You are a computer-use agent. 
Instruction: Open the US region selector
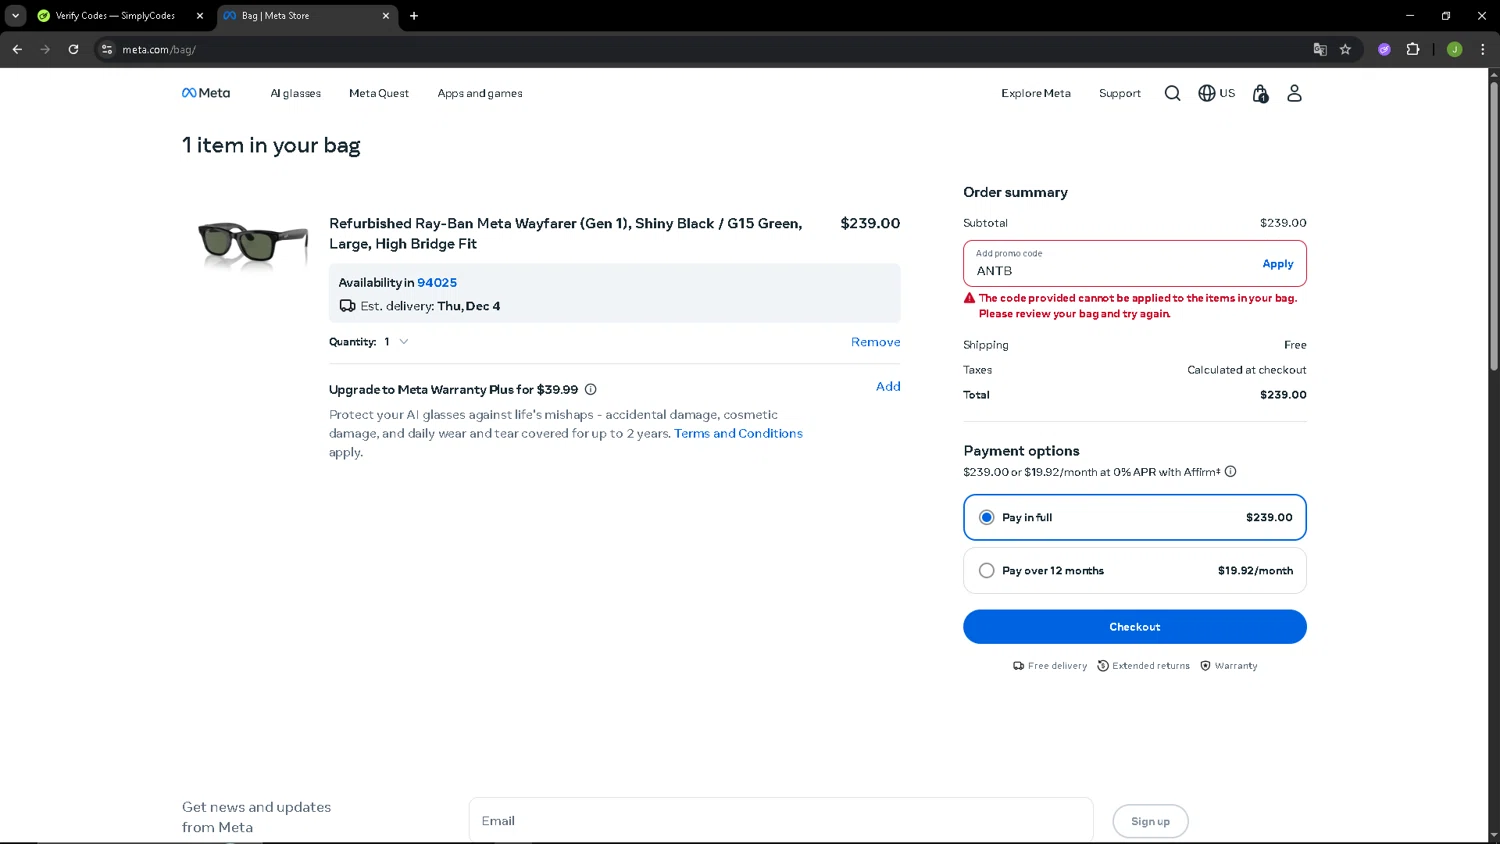click(x=1216, y=93)
